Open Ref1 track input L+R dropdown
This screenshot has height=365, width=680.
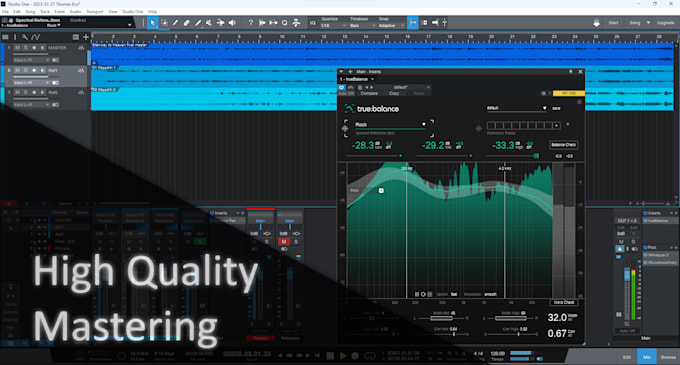click(31, 82)
